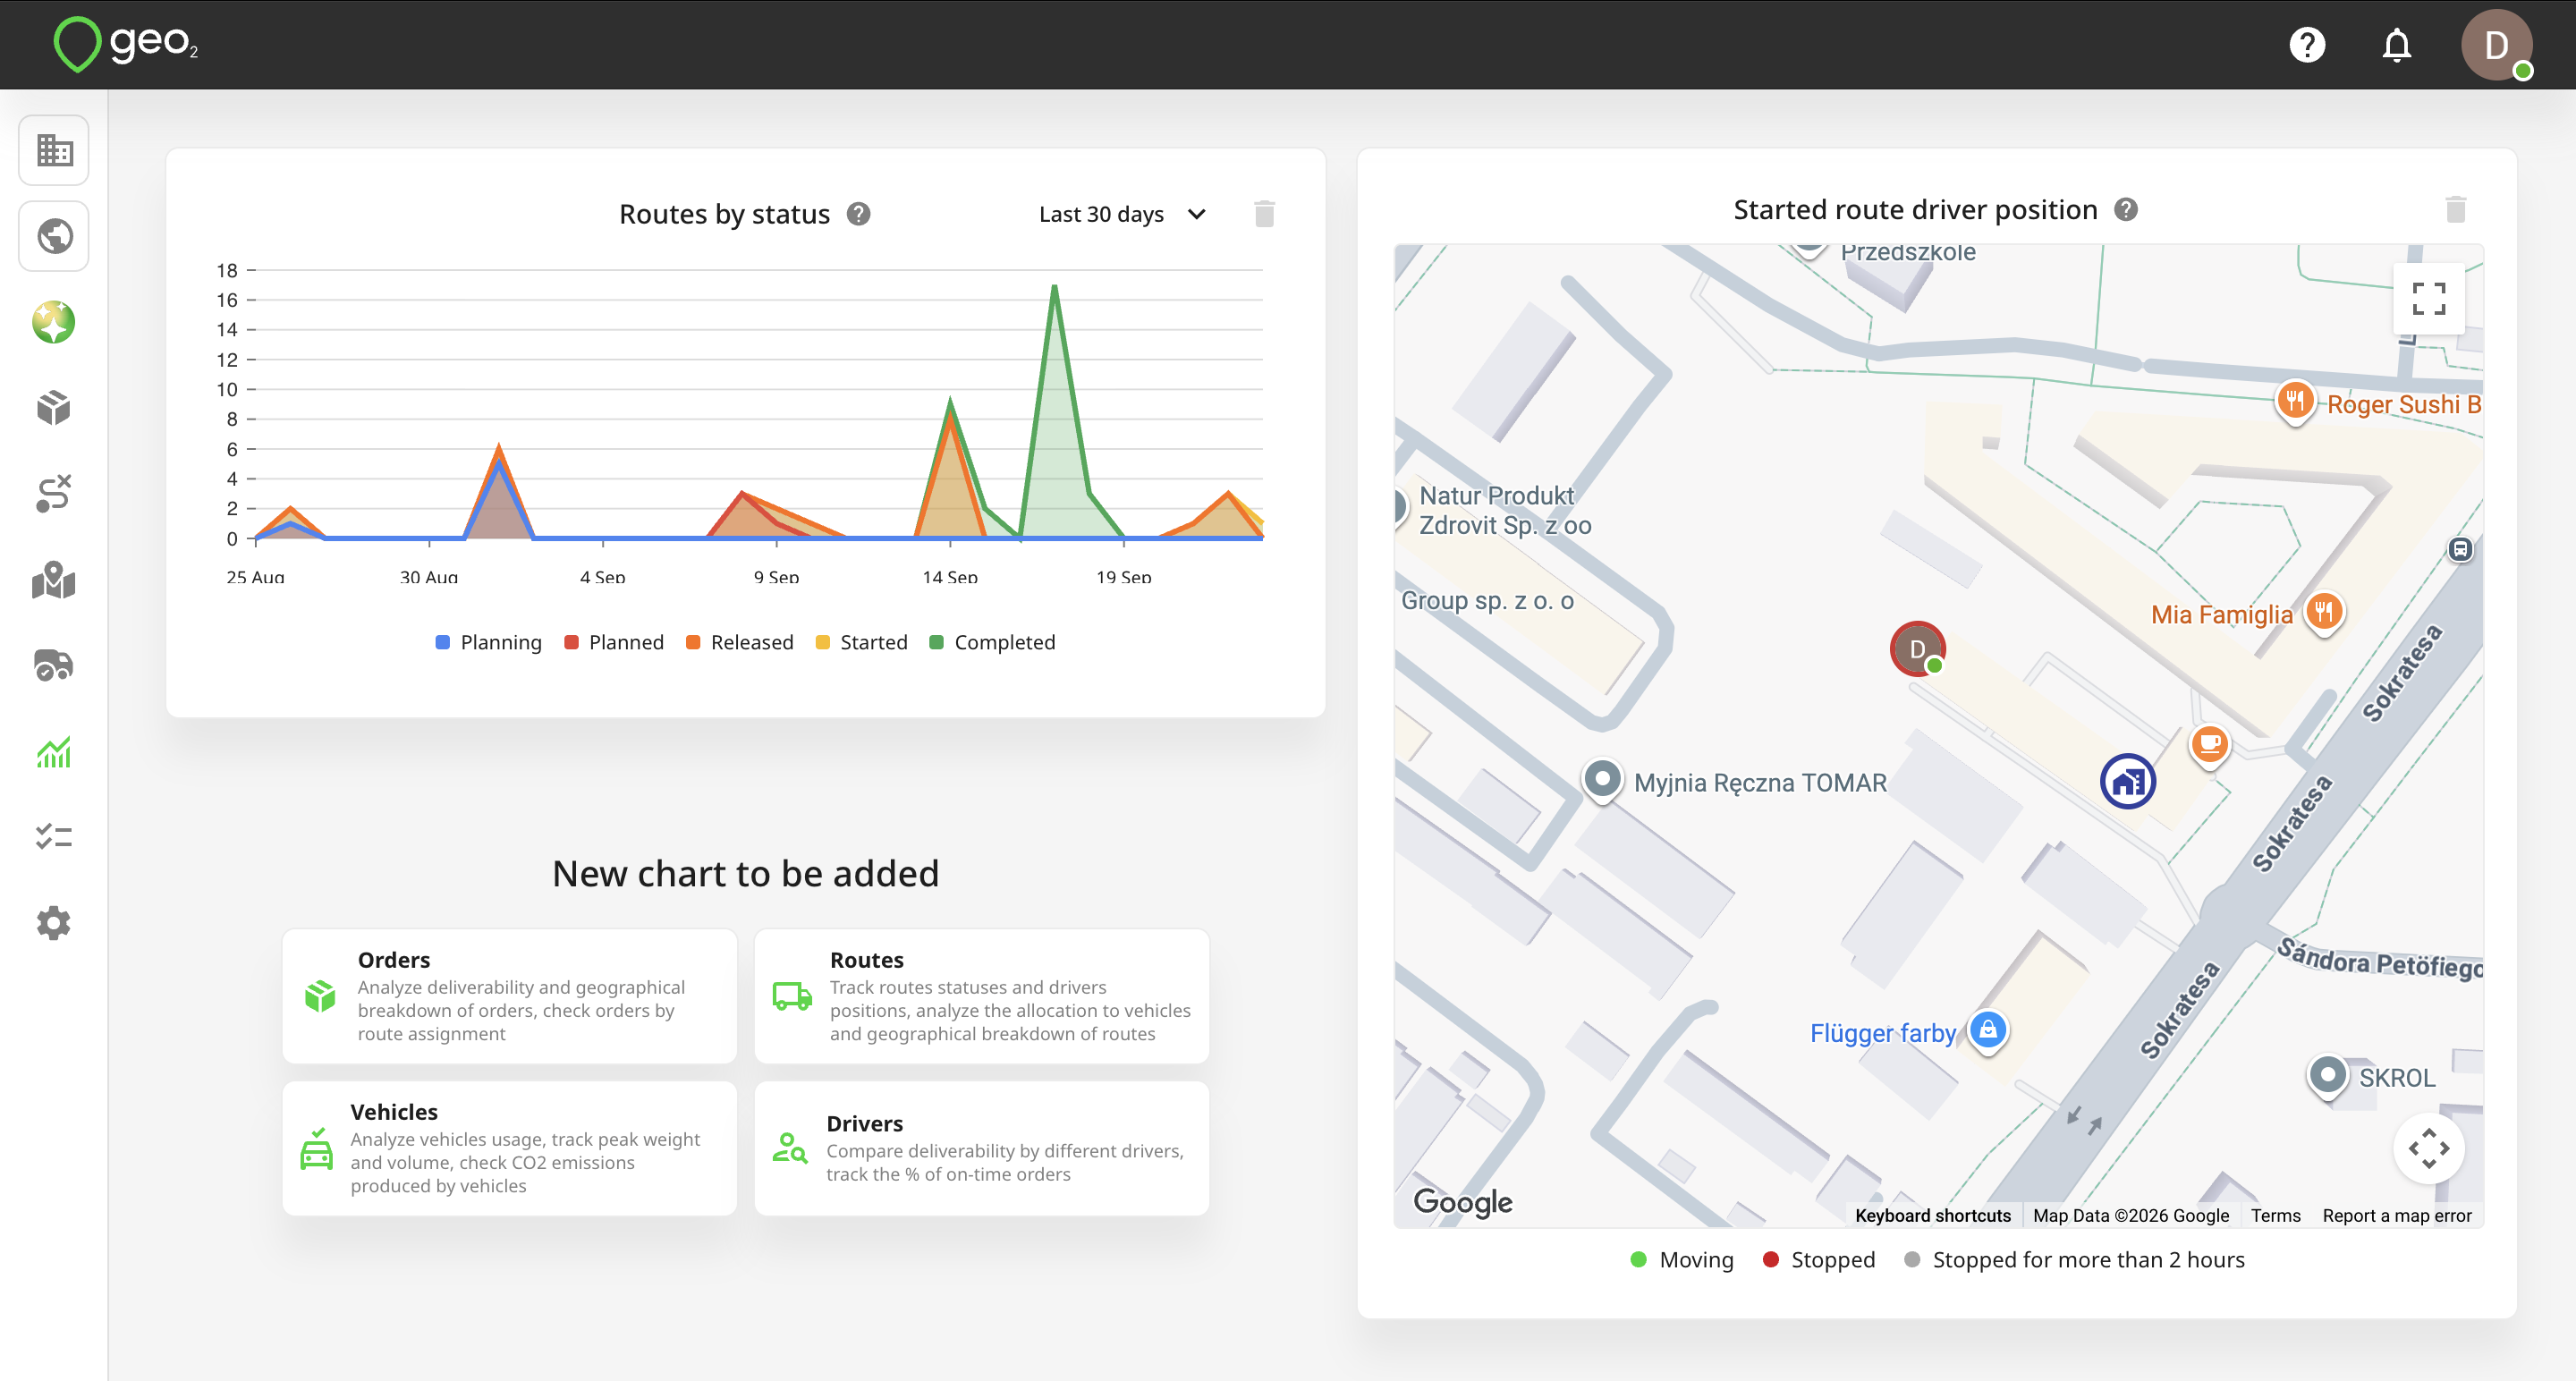The image size is (2576, 1381).
Task: Open the vehicles truck sidebar icon
Action: [54, 665]
